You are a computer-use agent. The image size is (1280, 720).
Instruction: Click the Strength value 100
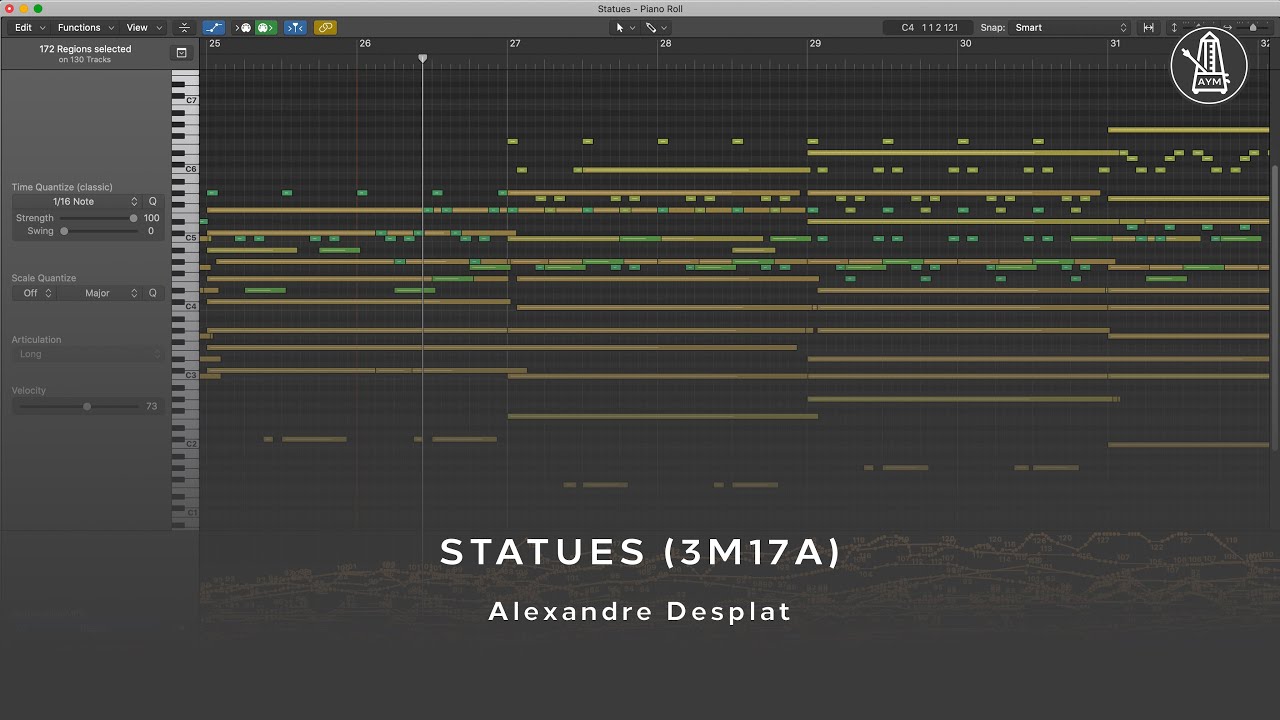point(151,218)
